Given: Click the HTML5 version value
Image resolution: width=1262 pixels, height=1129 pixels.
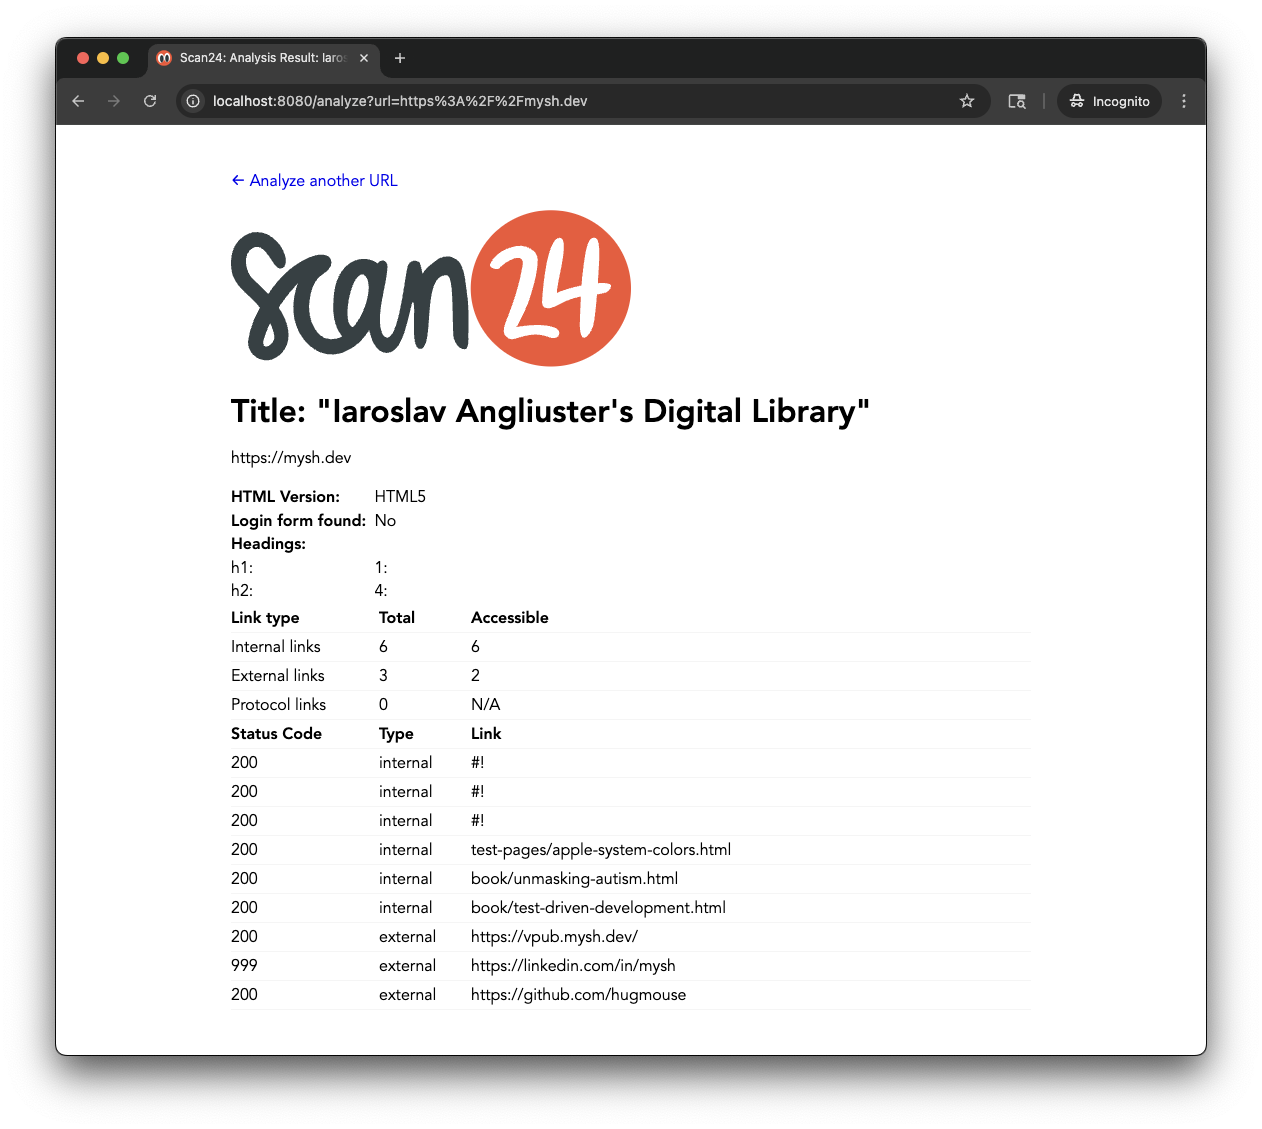Looking at the screenshot, I should [400, 497].
